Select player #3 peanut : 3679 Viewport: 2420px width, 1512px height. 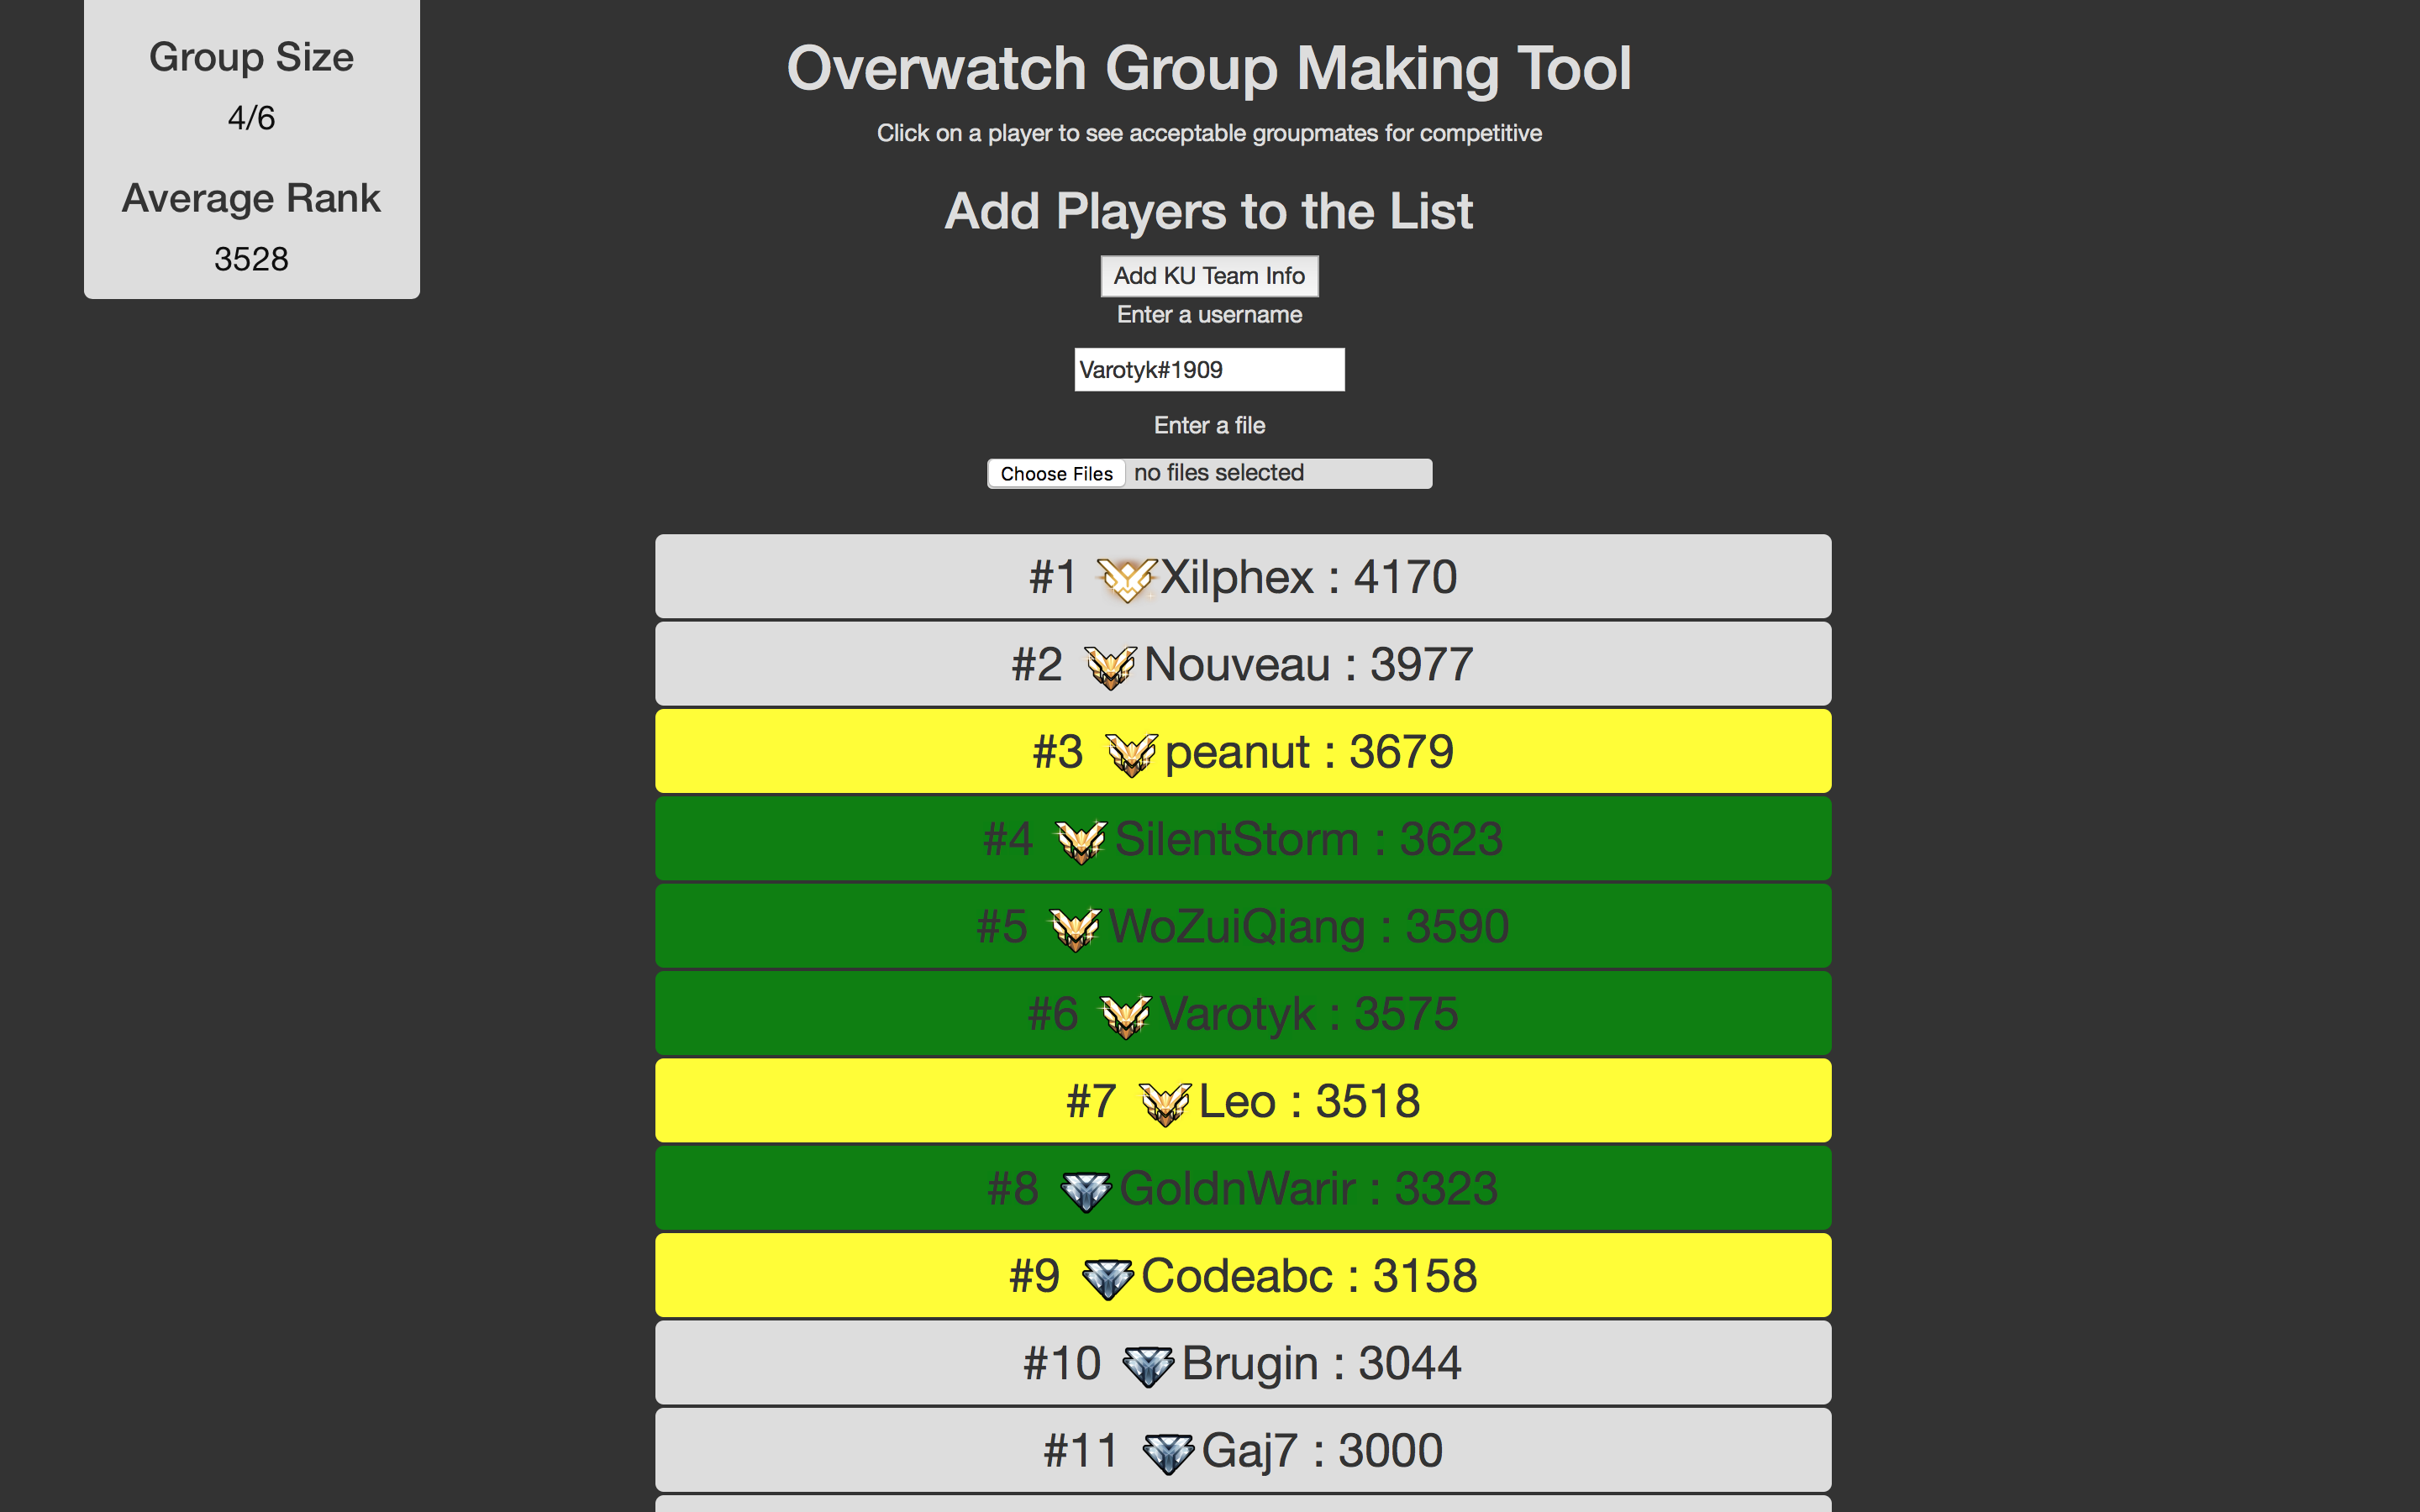point(1243,752)
